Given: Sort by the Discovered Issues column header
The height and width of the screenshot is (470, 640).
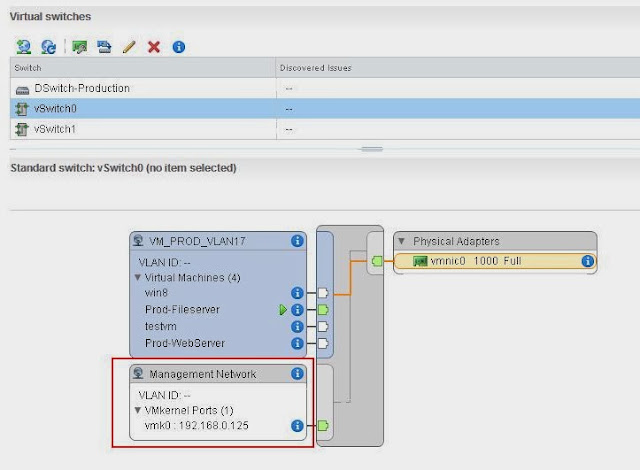Looking at the screenshot, I should [458, 68].
